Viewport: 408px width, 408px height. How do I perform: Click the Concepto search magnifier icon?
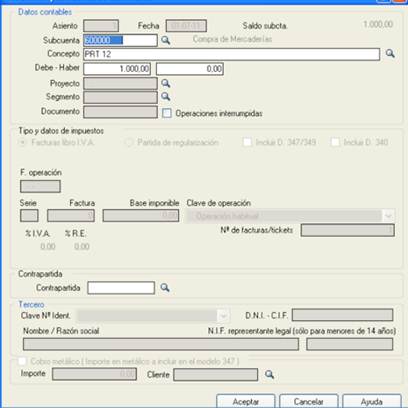click(x=390, y=54)
